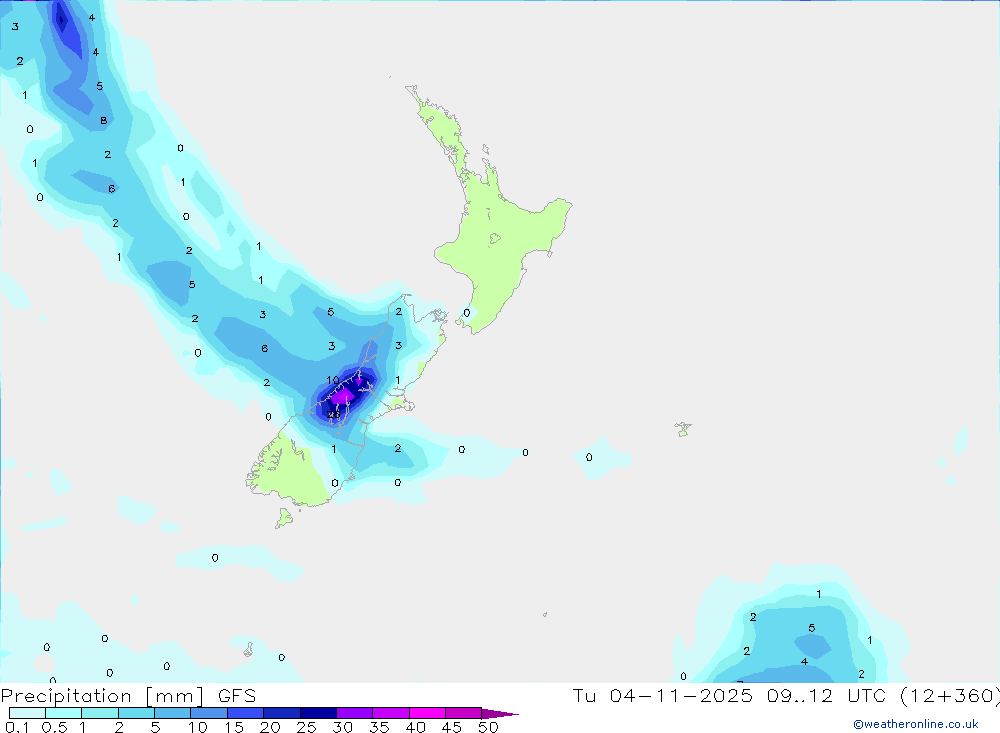The image size is (1000, 733).
Task: Select the 25–30 mm dark navy swatch
Action: (x=318, y=713)
